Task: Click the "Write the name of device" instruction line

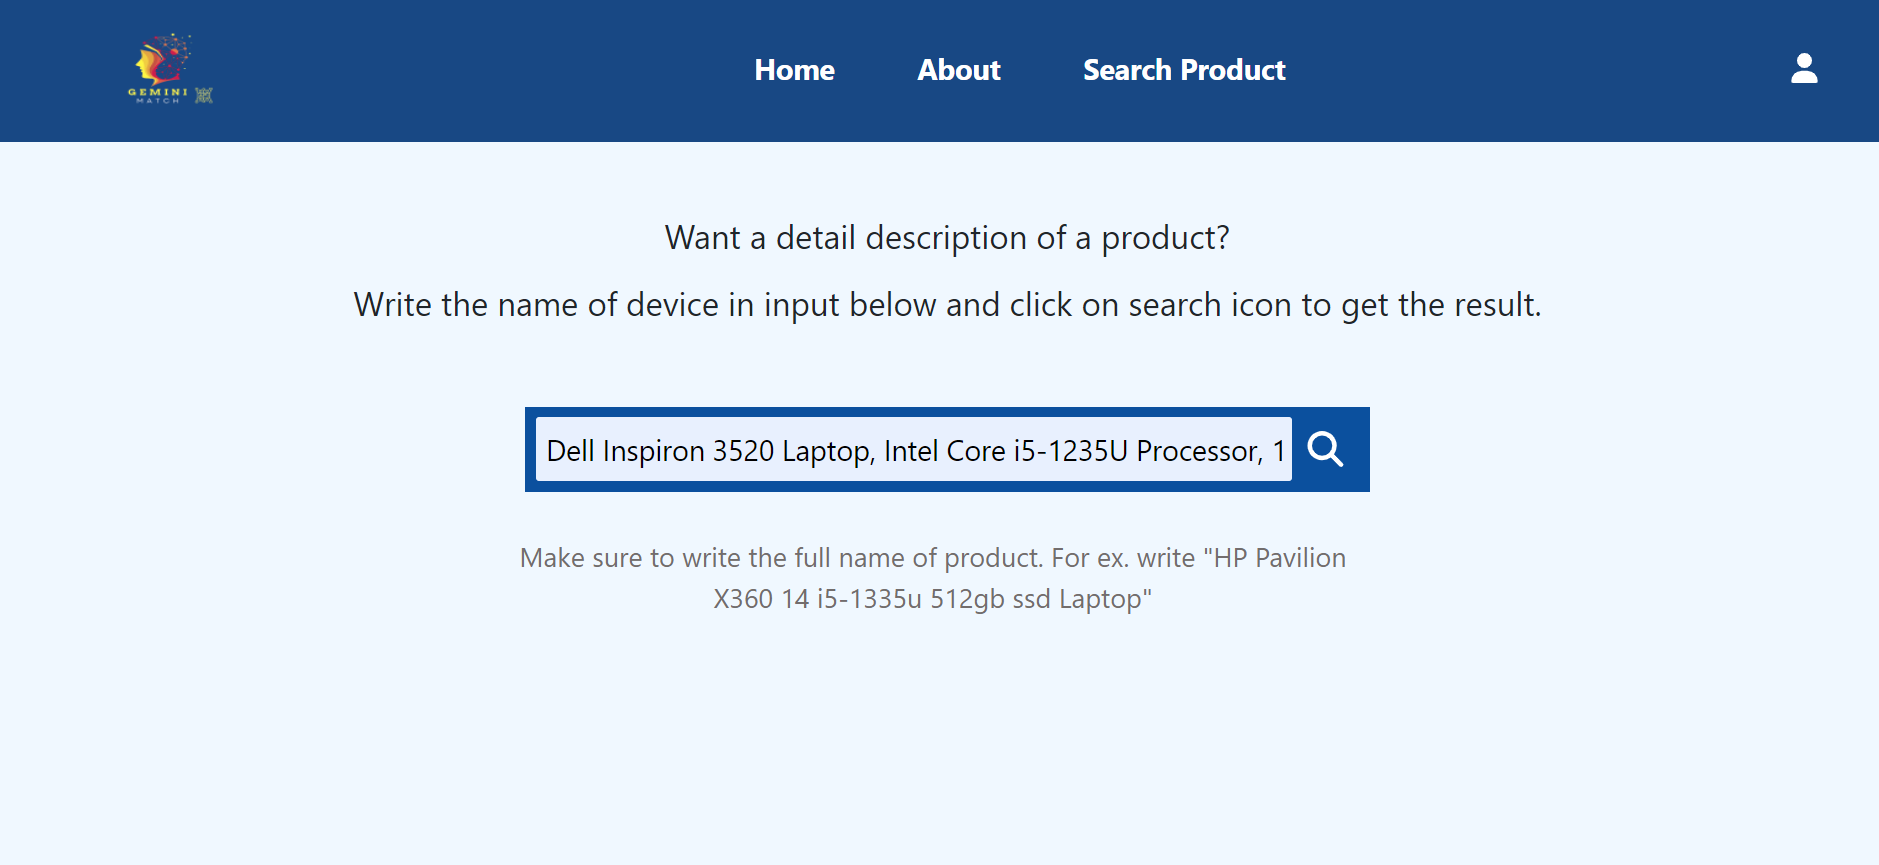Action: (947, 305)
